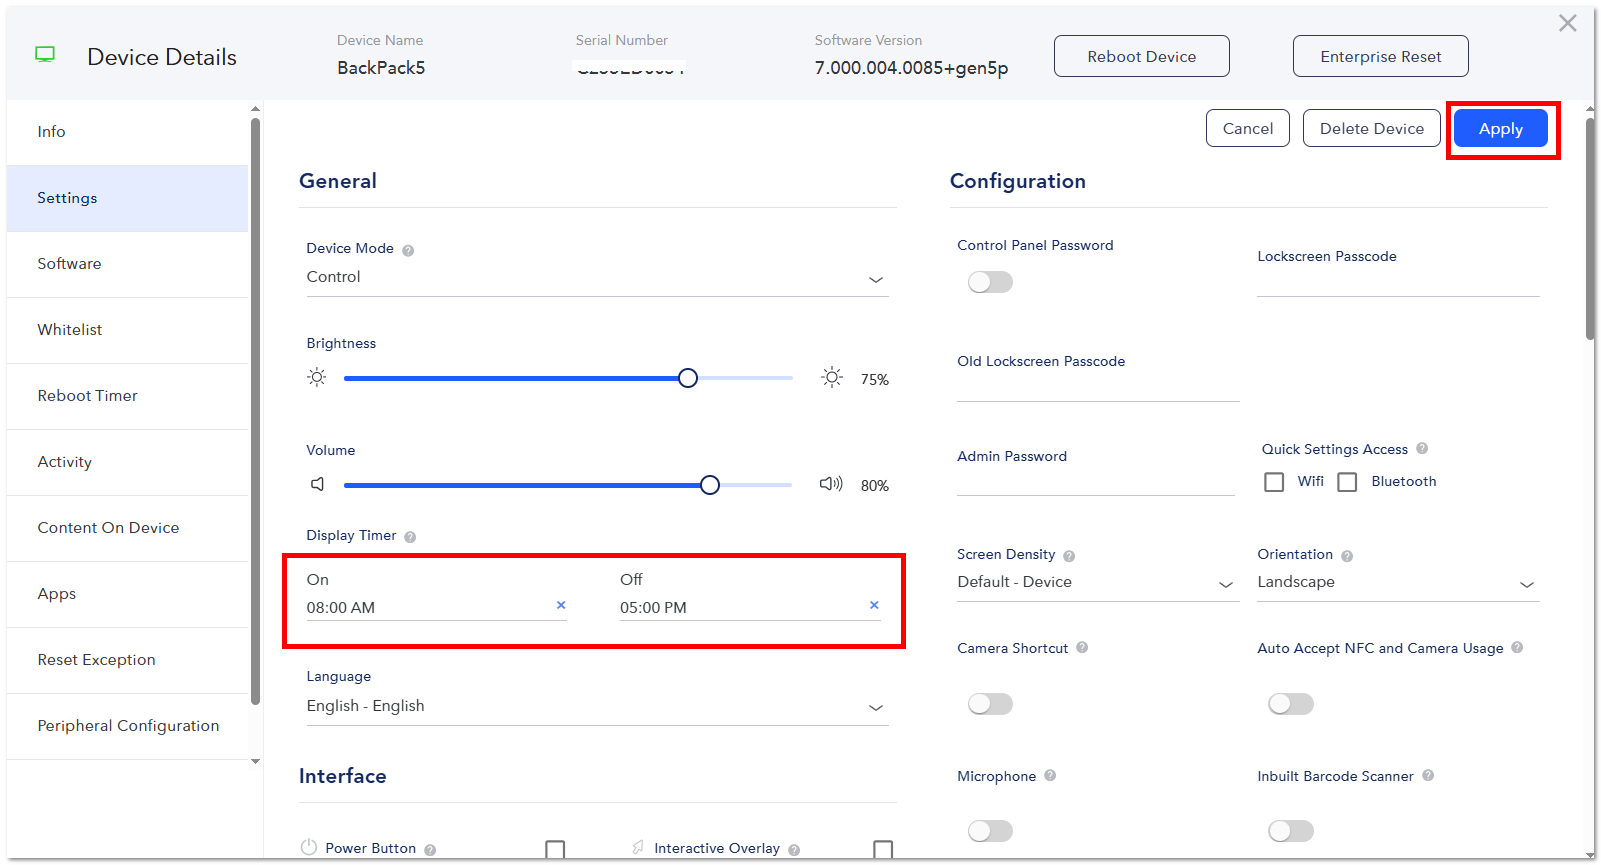Go to Reboot Timer tab
This screenshot has width=1601, height=865.
coord(127,396)
